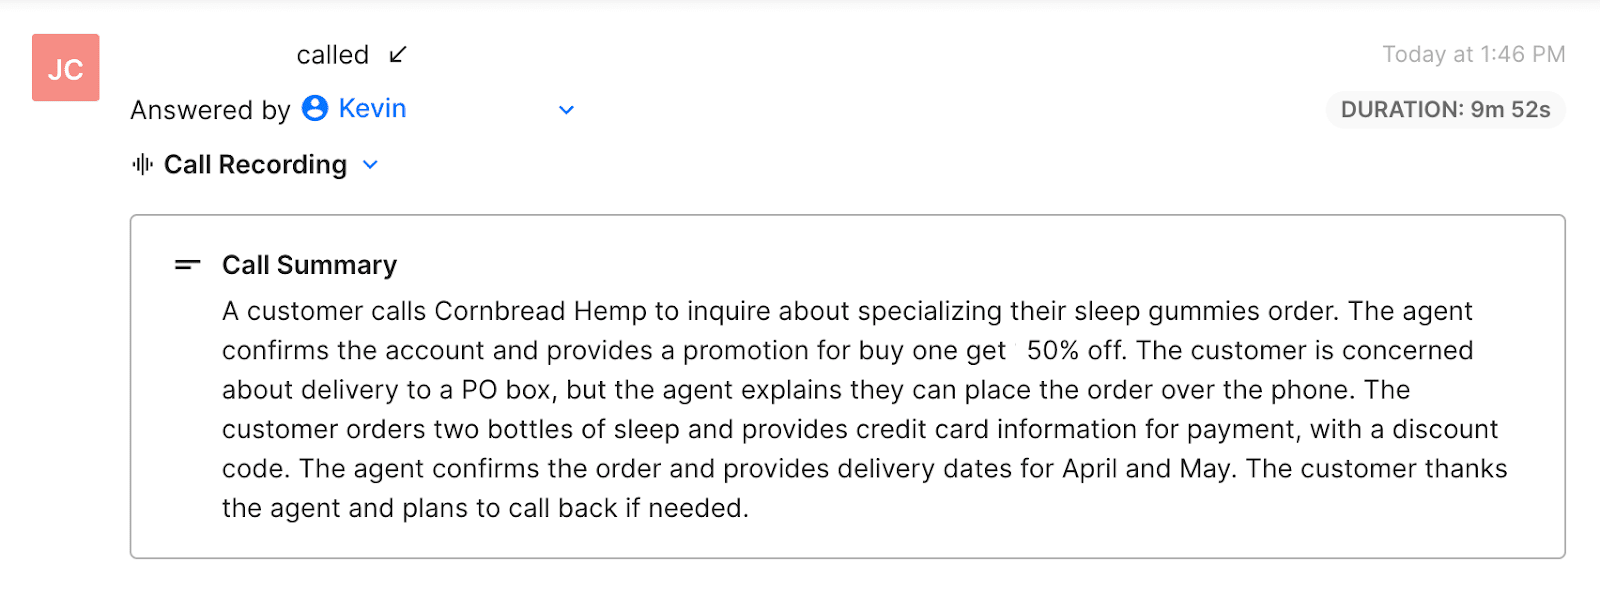Click the audio waveform icon before Call Recording

tap(143, 164)
